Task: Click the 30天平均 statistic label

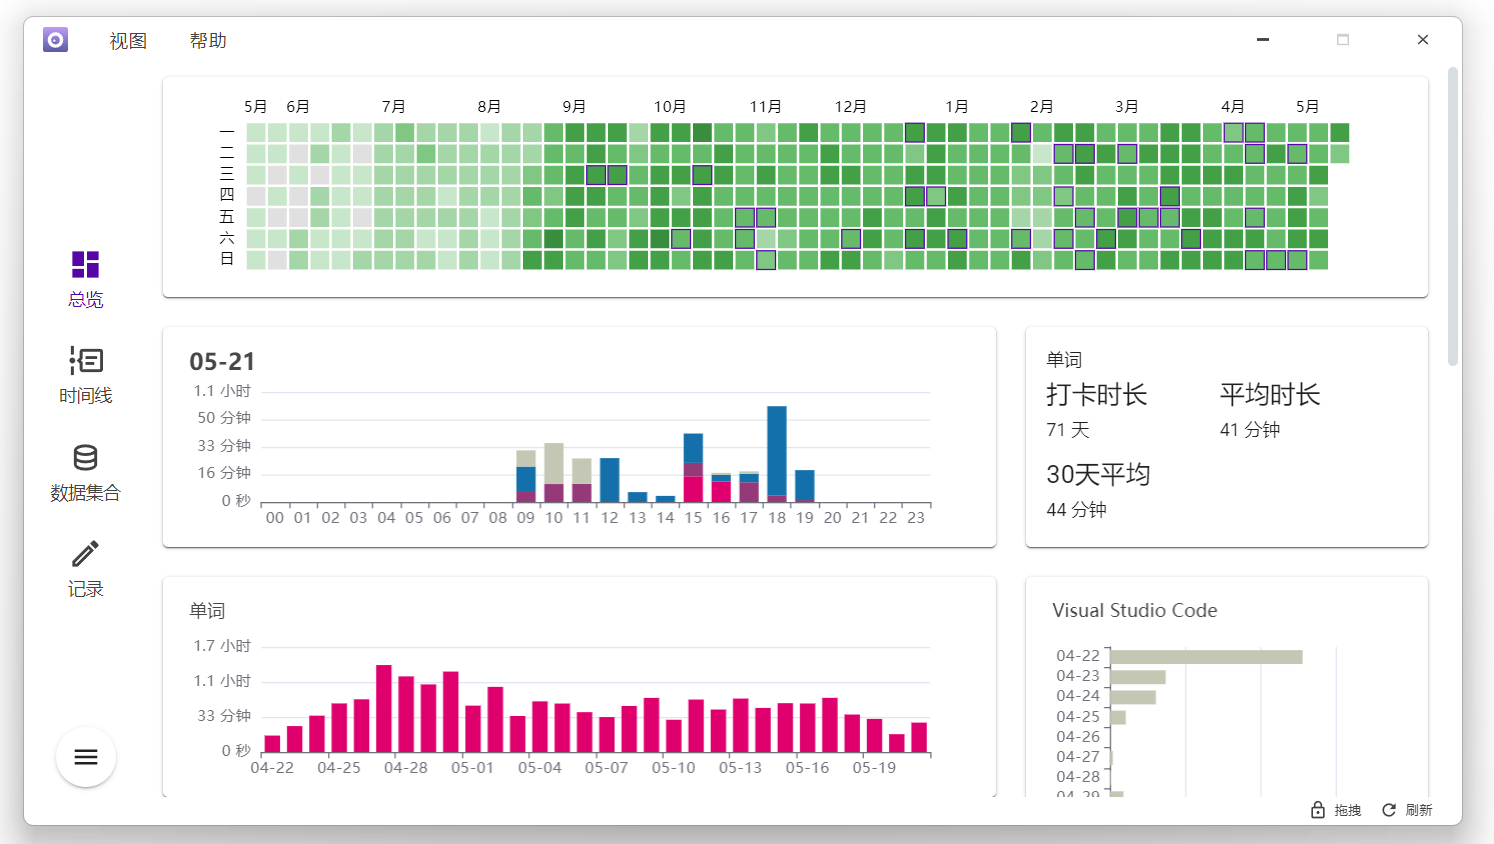Action: pos(1098,474)
